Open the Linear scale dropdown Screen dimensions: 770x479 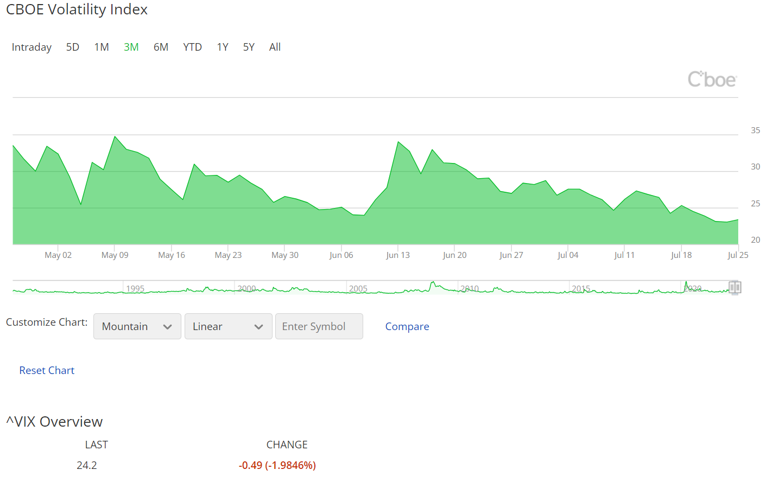pyautogui.click(x=228, y=326)
